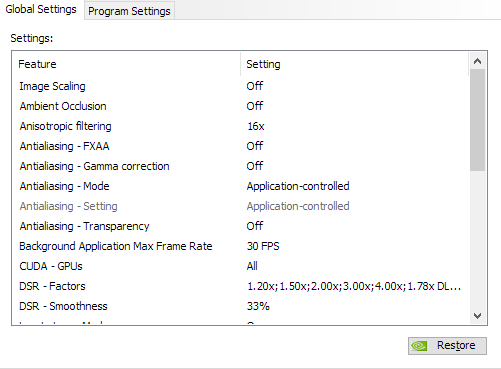The width and height of the screenshot is (501, 369).
Task: Select the DSR - Smoothness row
Action: tap(241, 306)
